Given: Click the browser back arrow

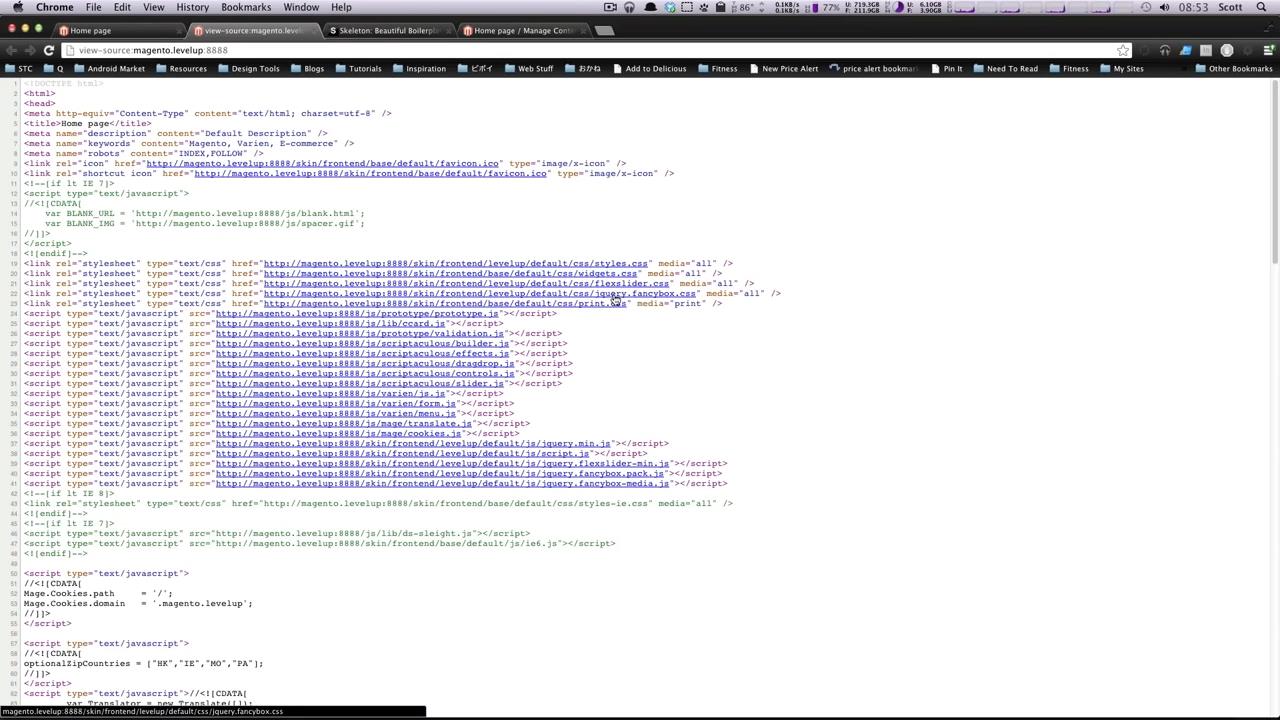Looking at the screenshot, I should point(11,50).
